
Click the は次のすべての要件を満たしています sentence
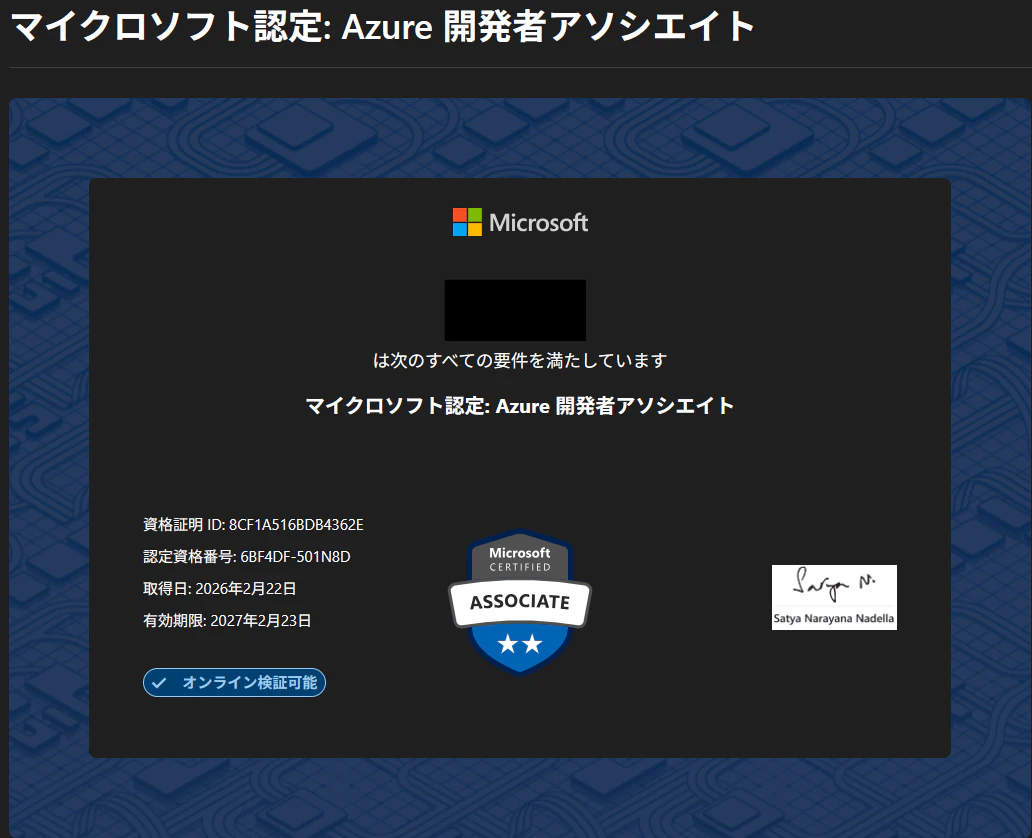pos(520,361)
